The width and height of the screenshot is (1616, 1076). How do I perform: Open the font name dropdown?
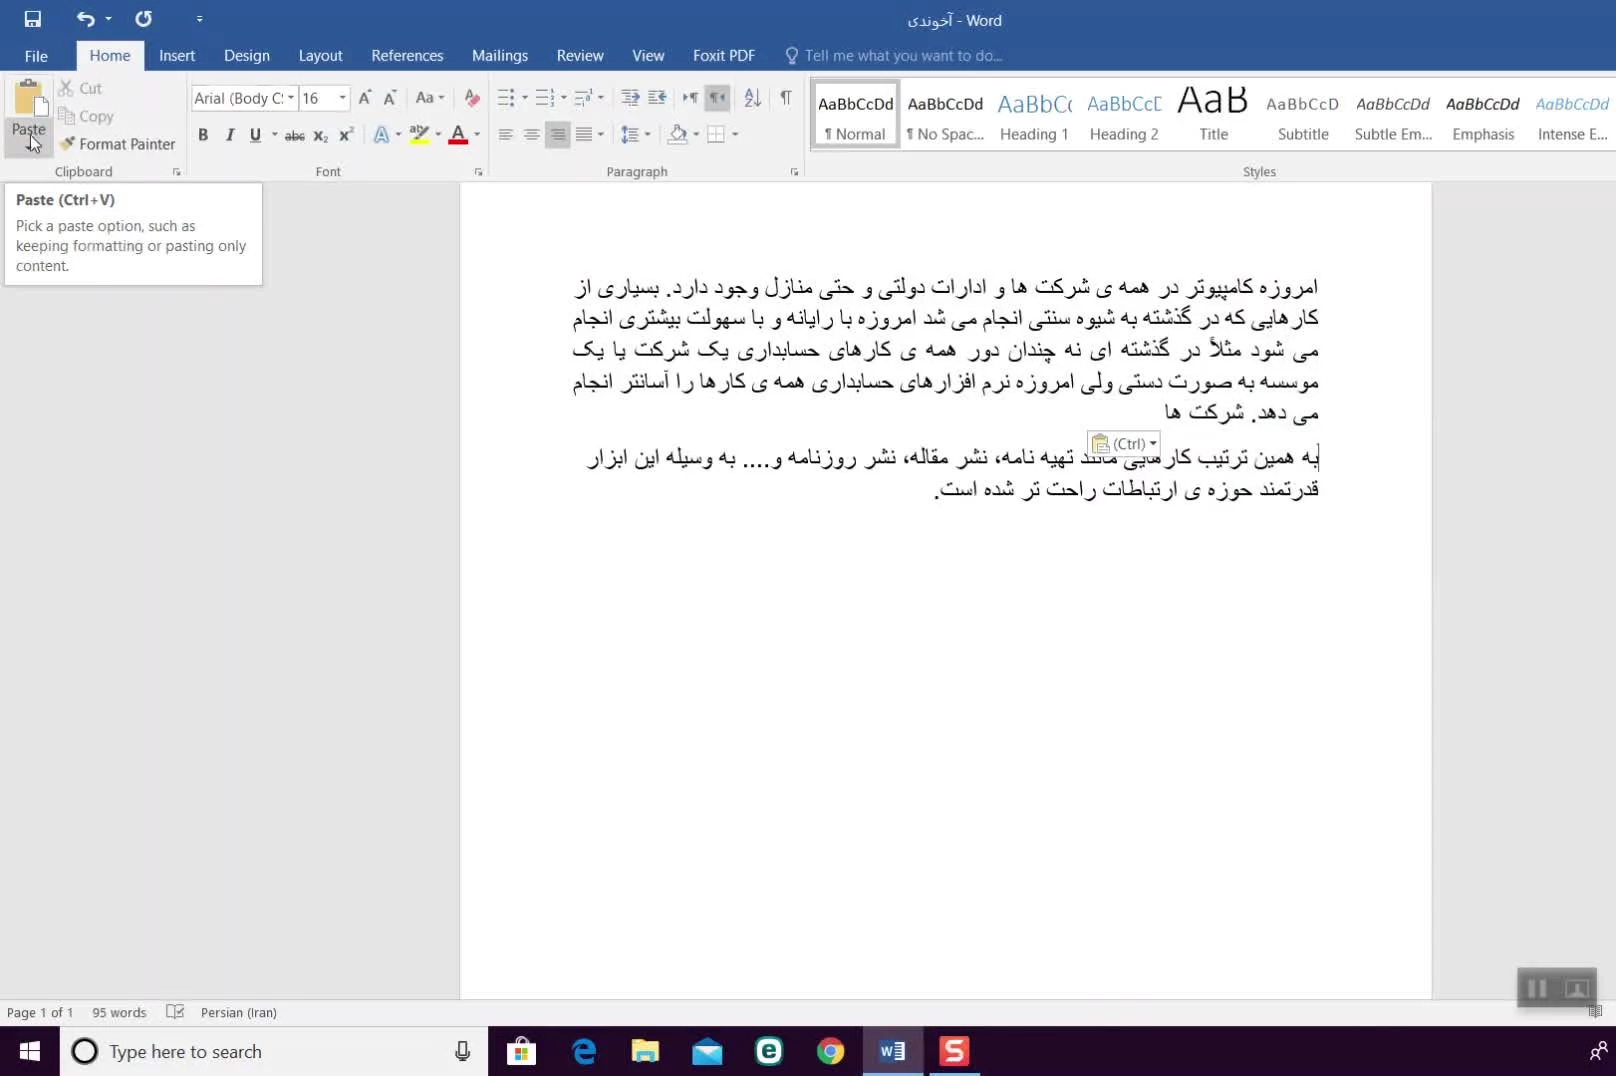291,98
